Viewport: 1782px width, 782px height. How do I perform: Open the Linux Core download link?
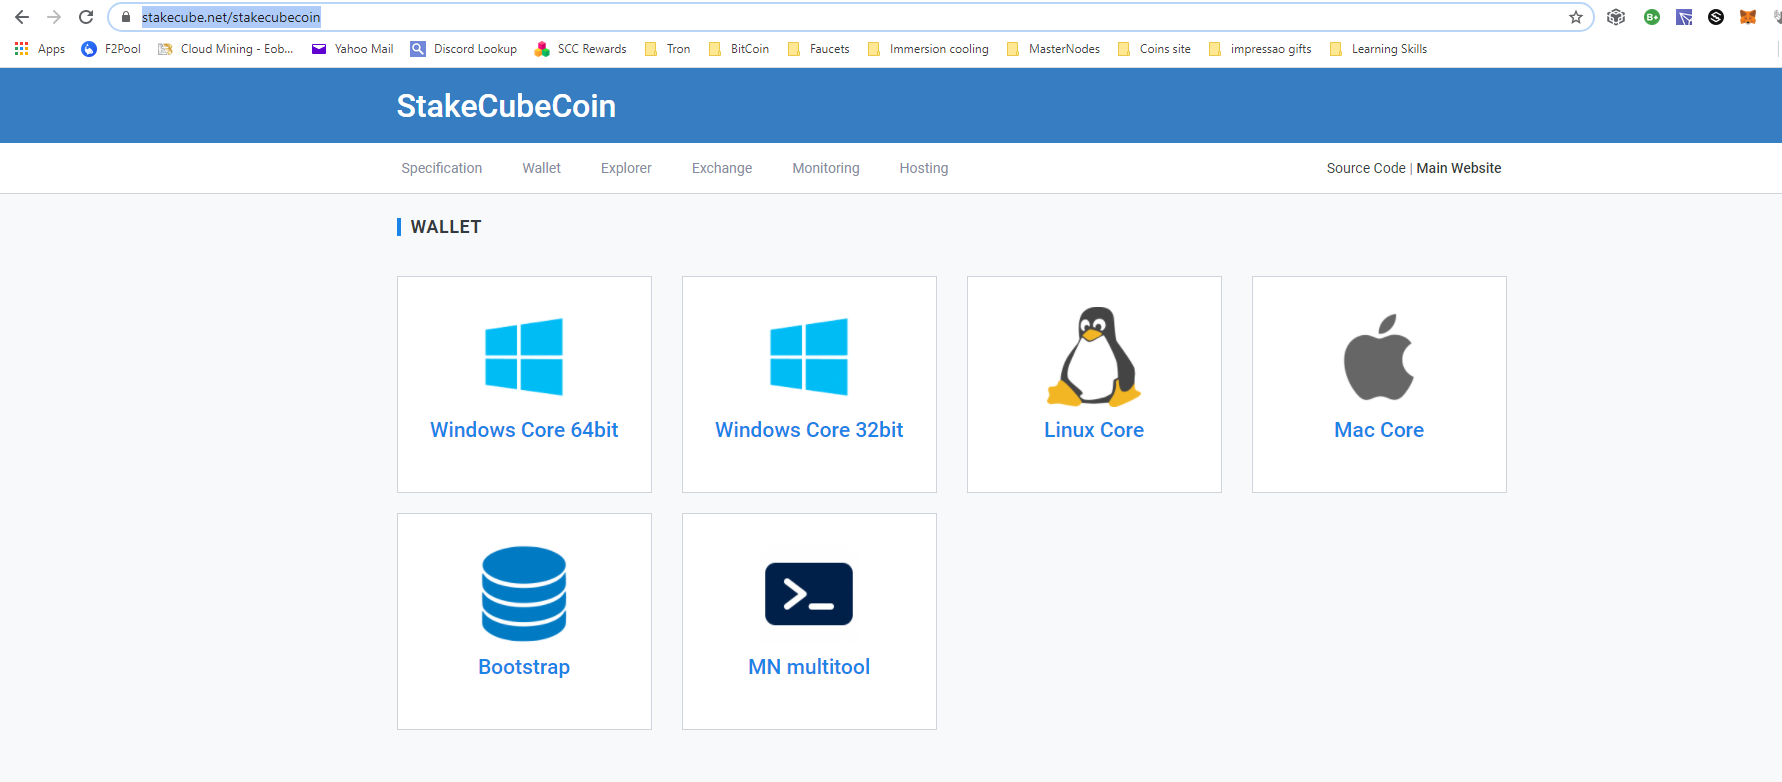1094,430
